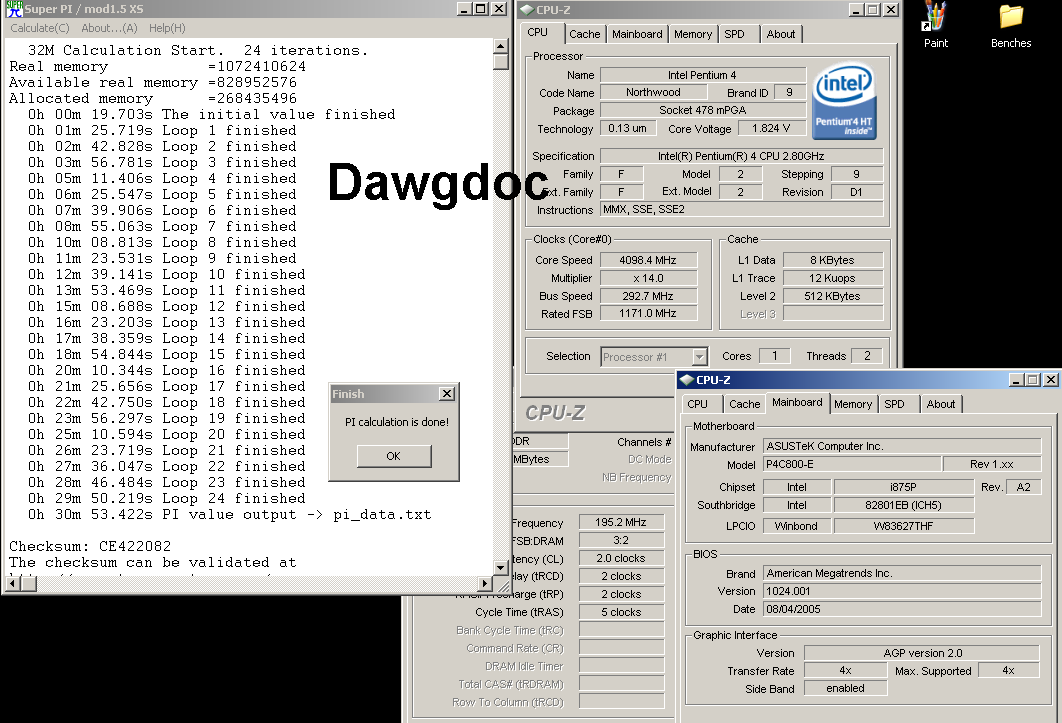
Task: Switch to the SPD tab in top CPU-Z
Action: 734,34
